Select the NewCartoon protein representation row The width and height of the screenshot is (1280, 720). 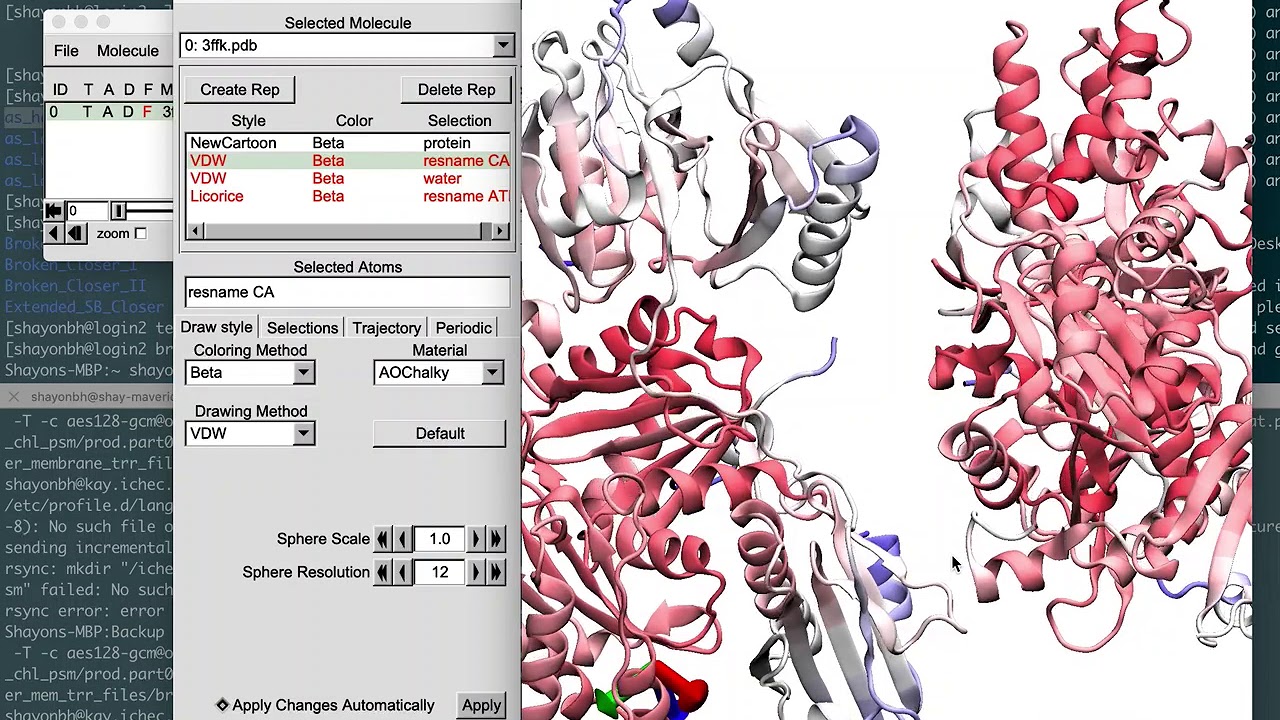coord(349,143)
